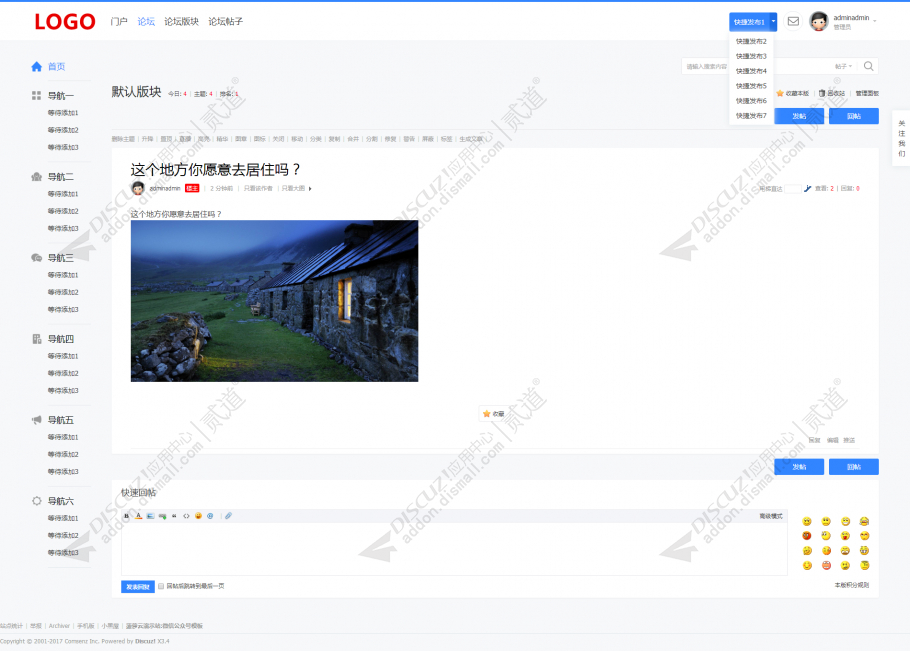This screenshot has height=651, width=910.
Task: Click the top 发帖 button
Action: coord(799,116)
